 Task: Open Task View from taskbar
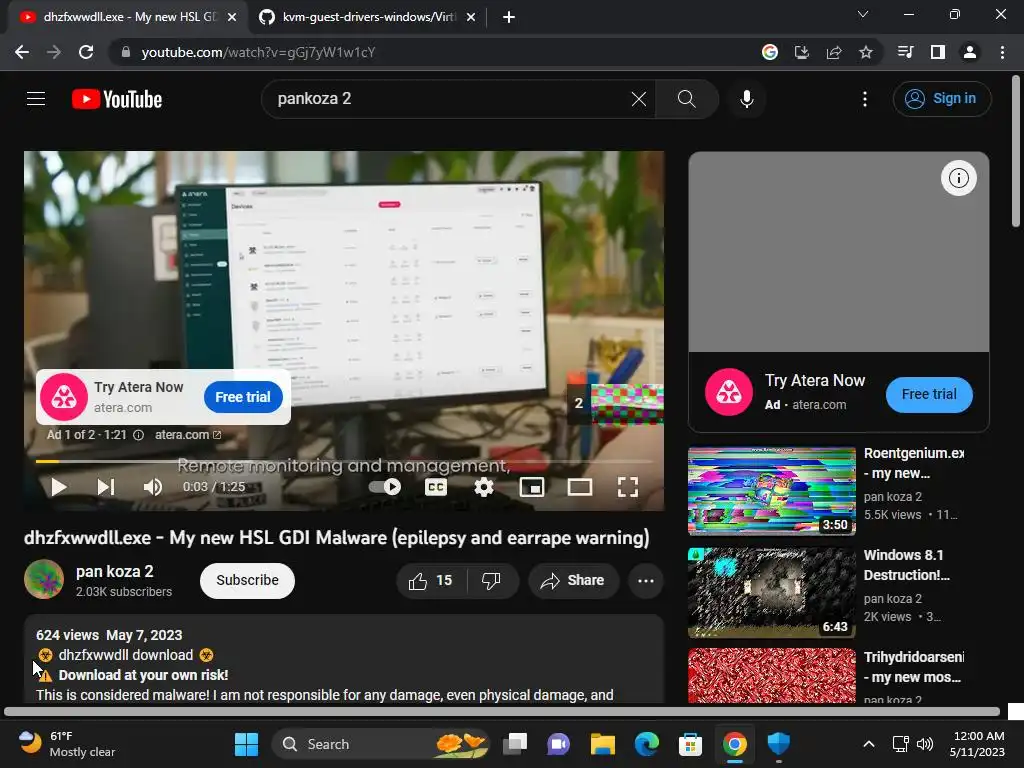click(515, 744)
